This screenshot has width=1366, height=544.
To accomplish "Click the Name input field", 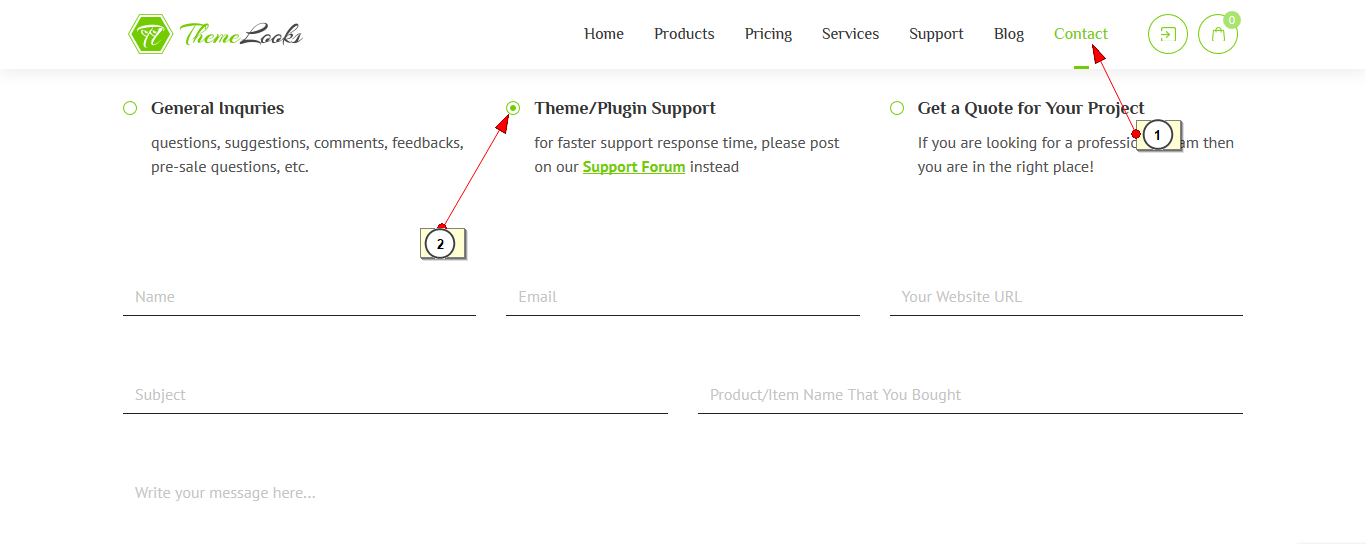I will click(299, 297).
